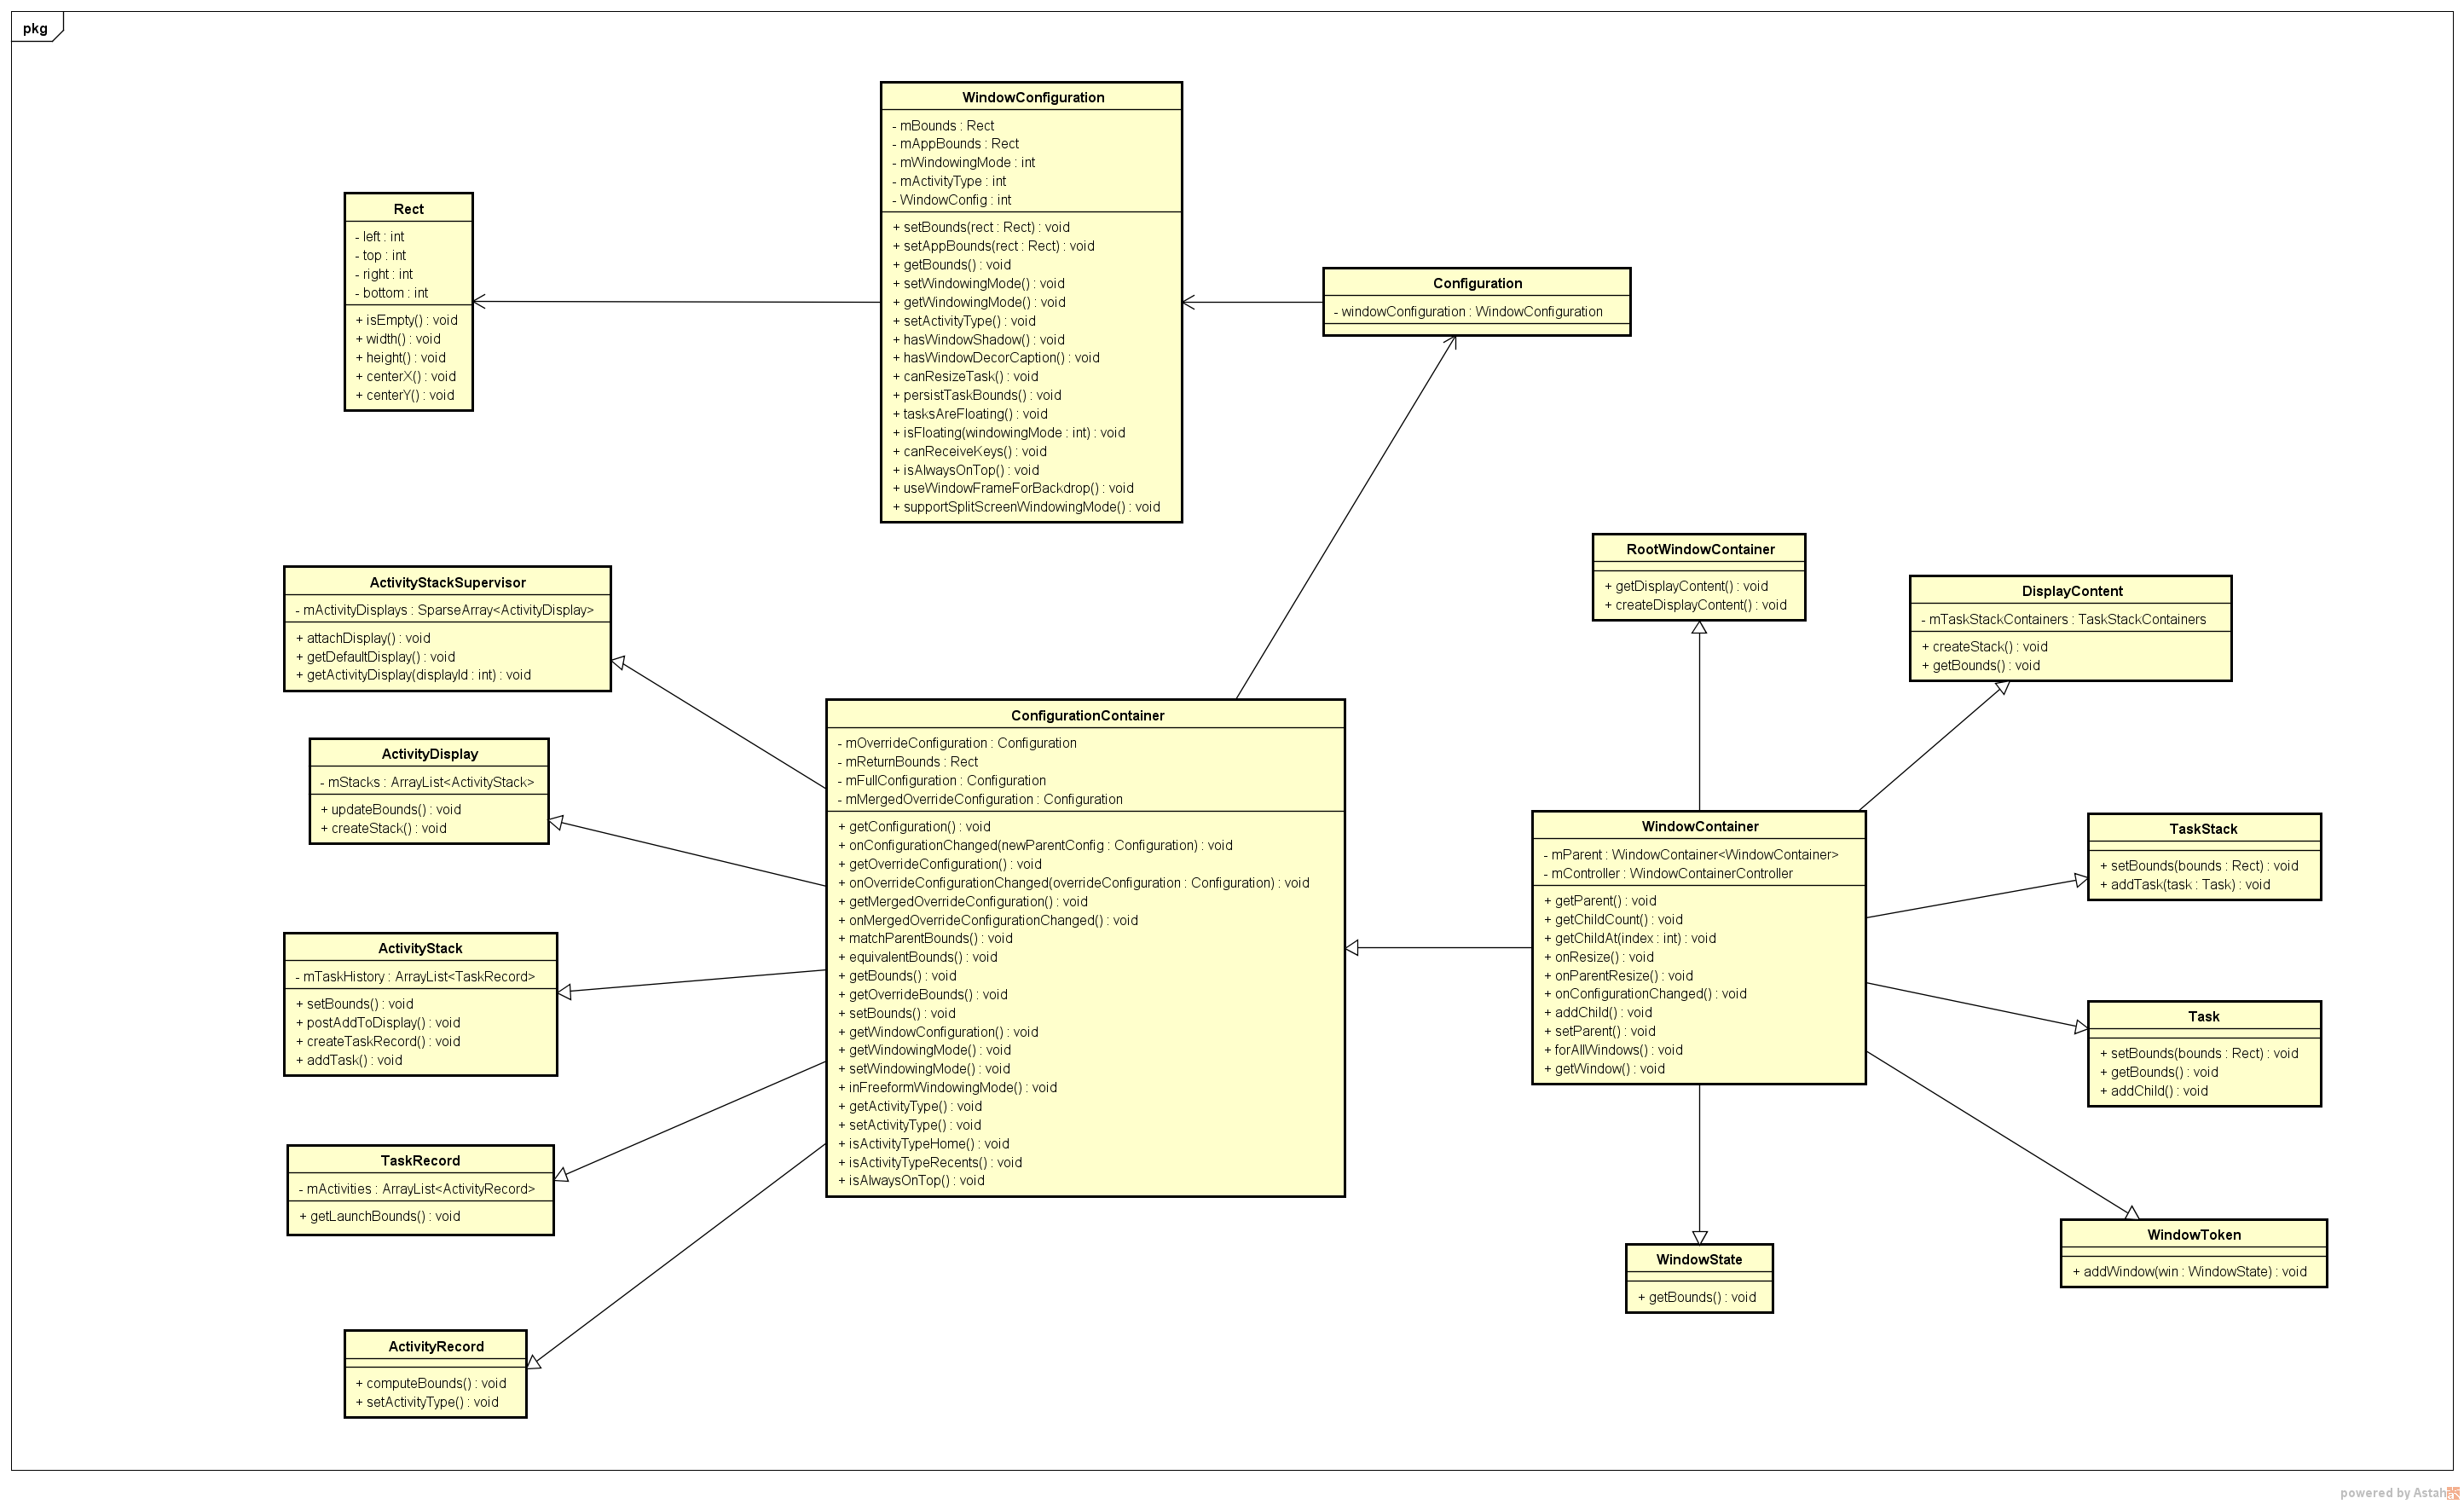Click the Rect class header
The image size is (2464, 1504).
click(x=408, y=209)
